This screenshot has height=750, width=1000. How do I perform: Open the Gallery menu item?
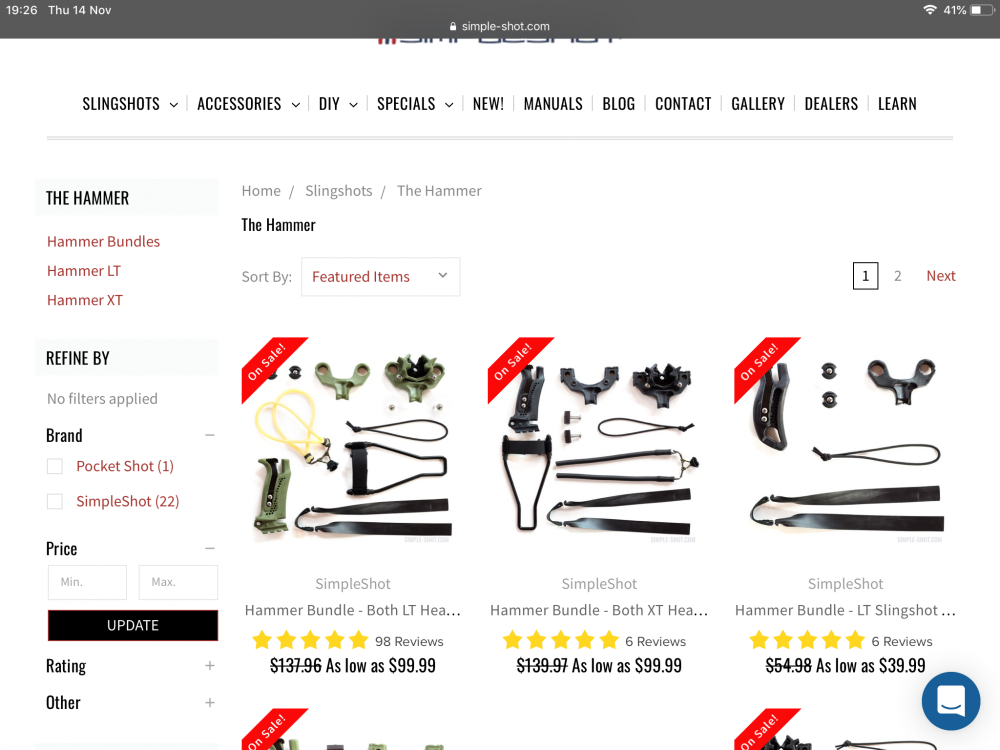tap(758, 104)
